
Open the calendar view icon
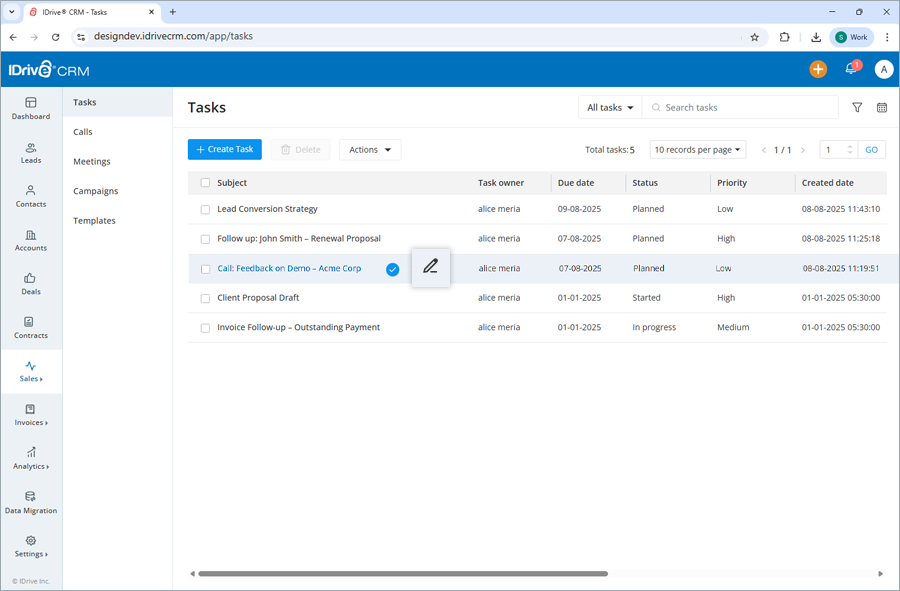click(881, 107)
